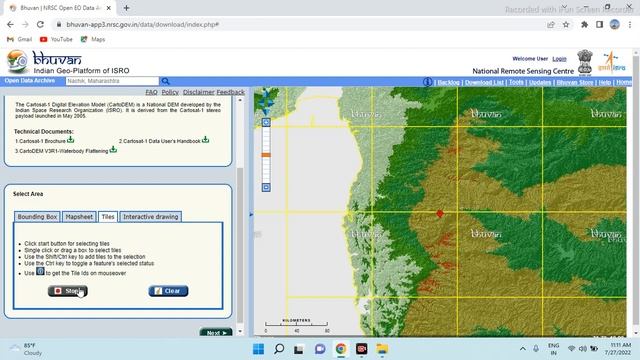
Task: Zoom out using the map minus button
Action: [x=266, y=187]
